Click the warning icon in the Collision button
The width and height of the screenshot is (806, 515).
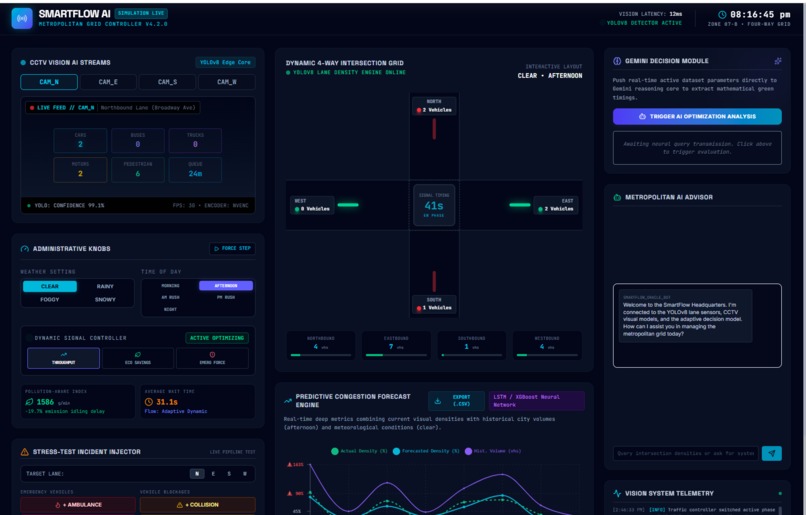pos(179,505)
